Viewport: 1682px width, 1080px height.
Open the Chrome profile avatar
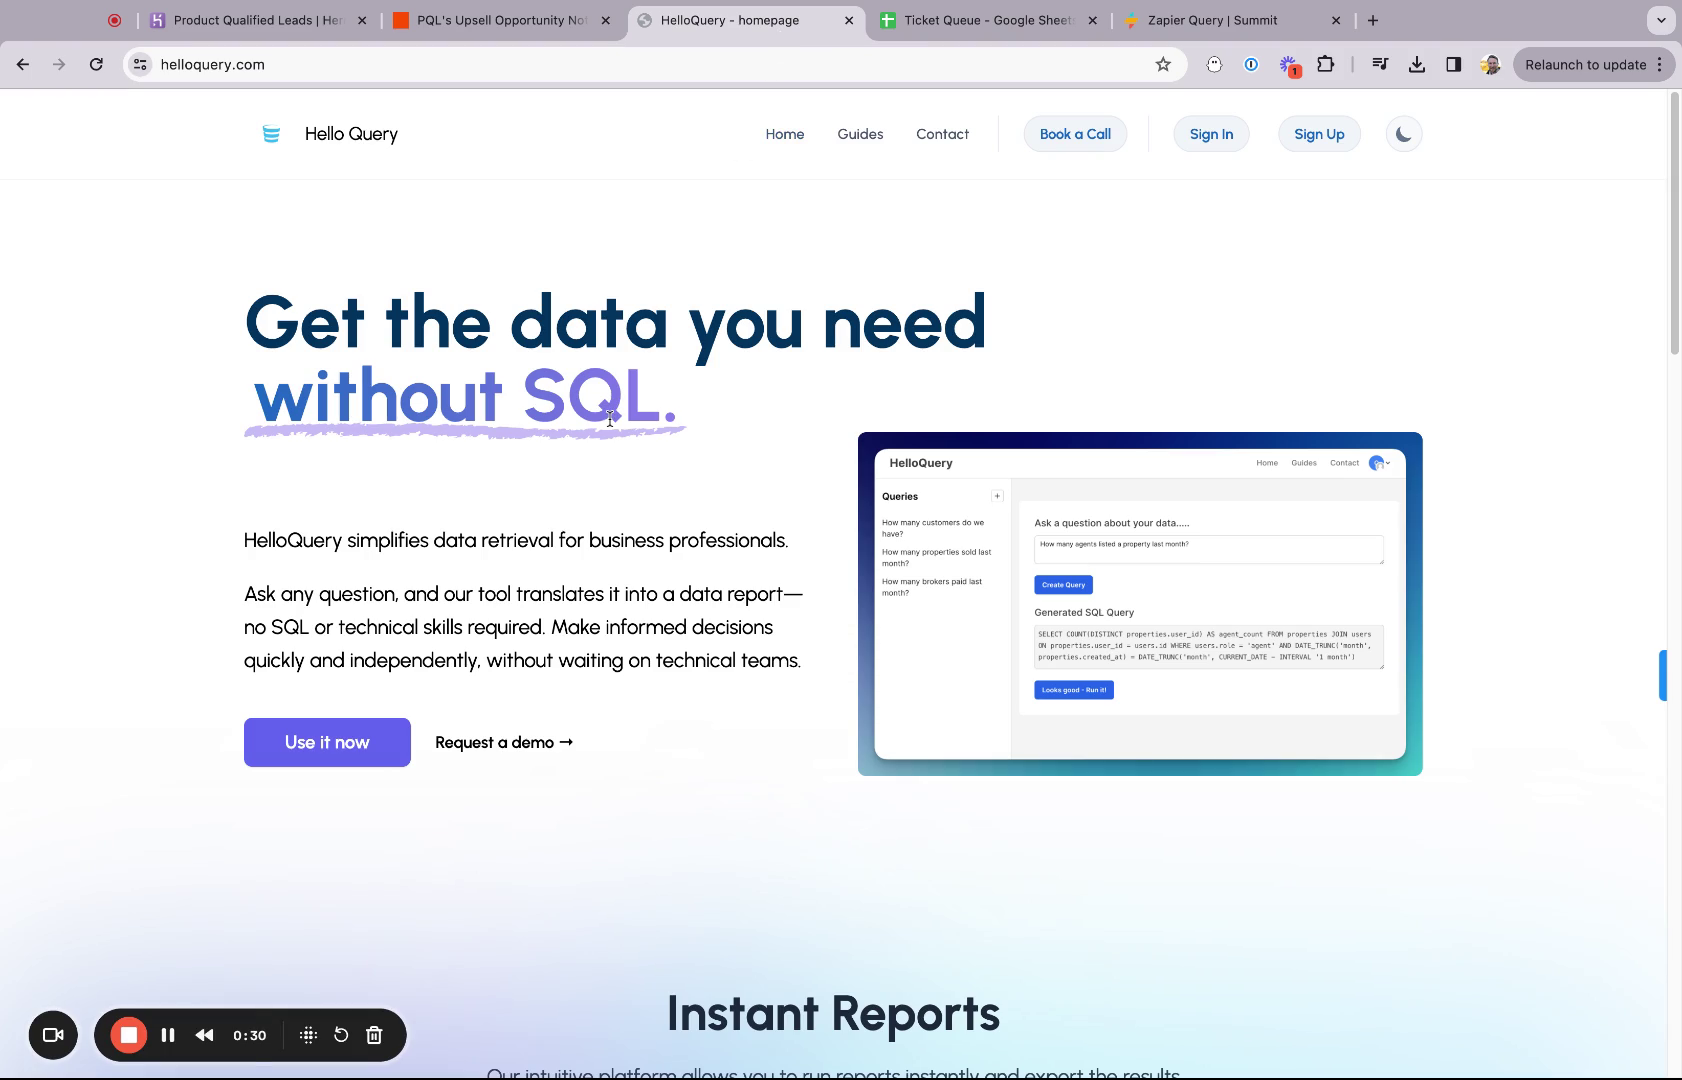tap(1490, 64)
